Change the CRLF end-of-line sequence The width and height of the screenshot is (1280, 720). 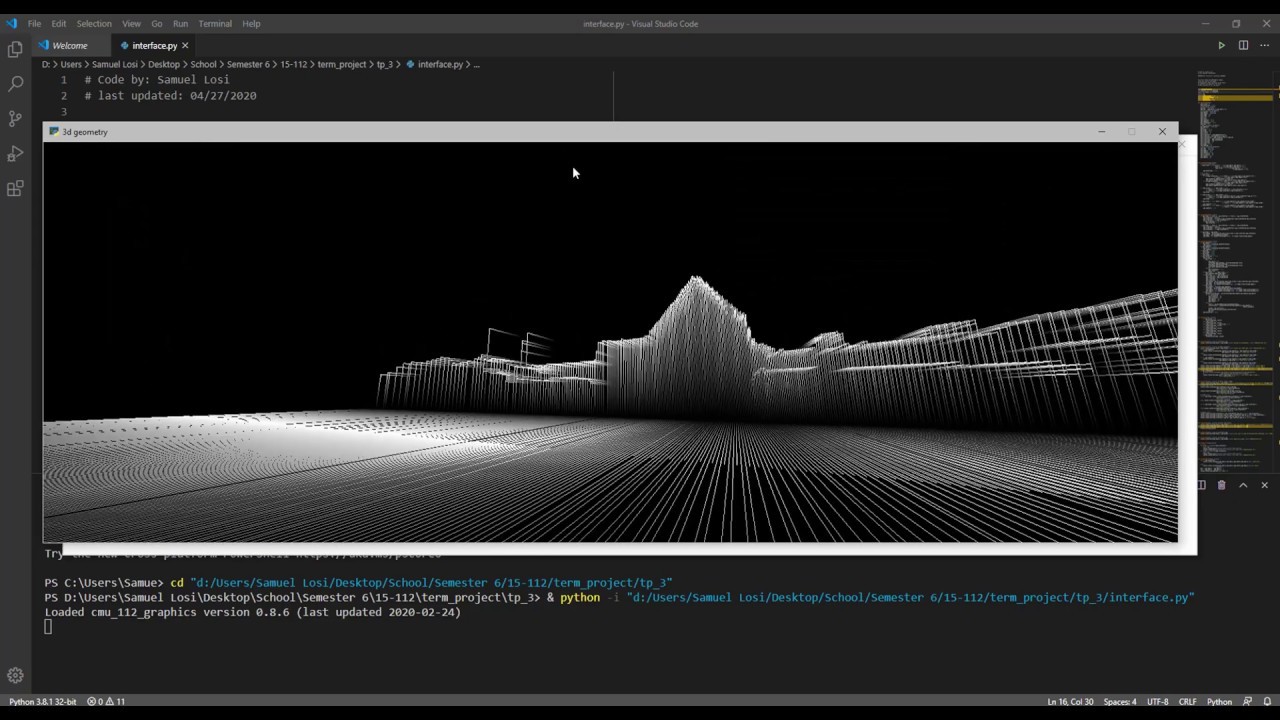[x=1187, y=702]
